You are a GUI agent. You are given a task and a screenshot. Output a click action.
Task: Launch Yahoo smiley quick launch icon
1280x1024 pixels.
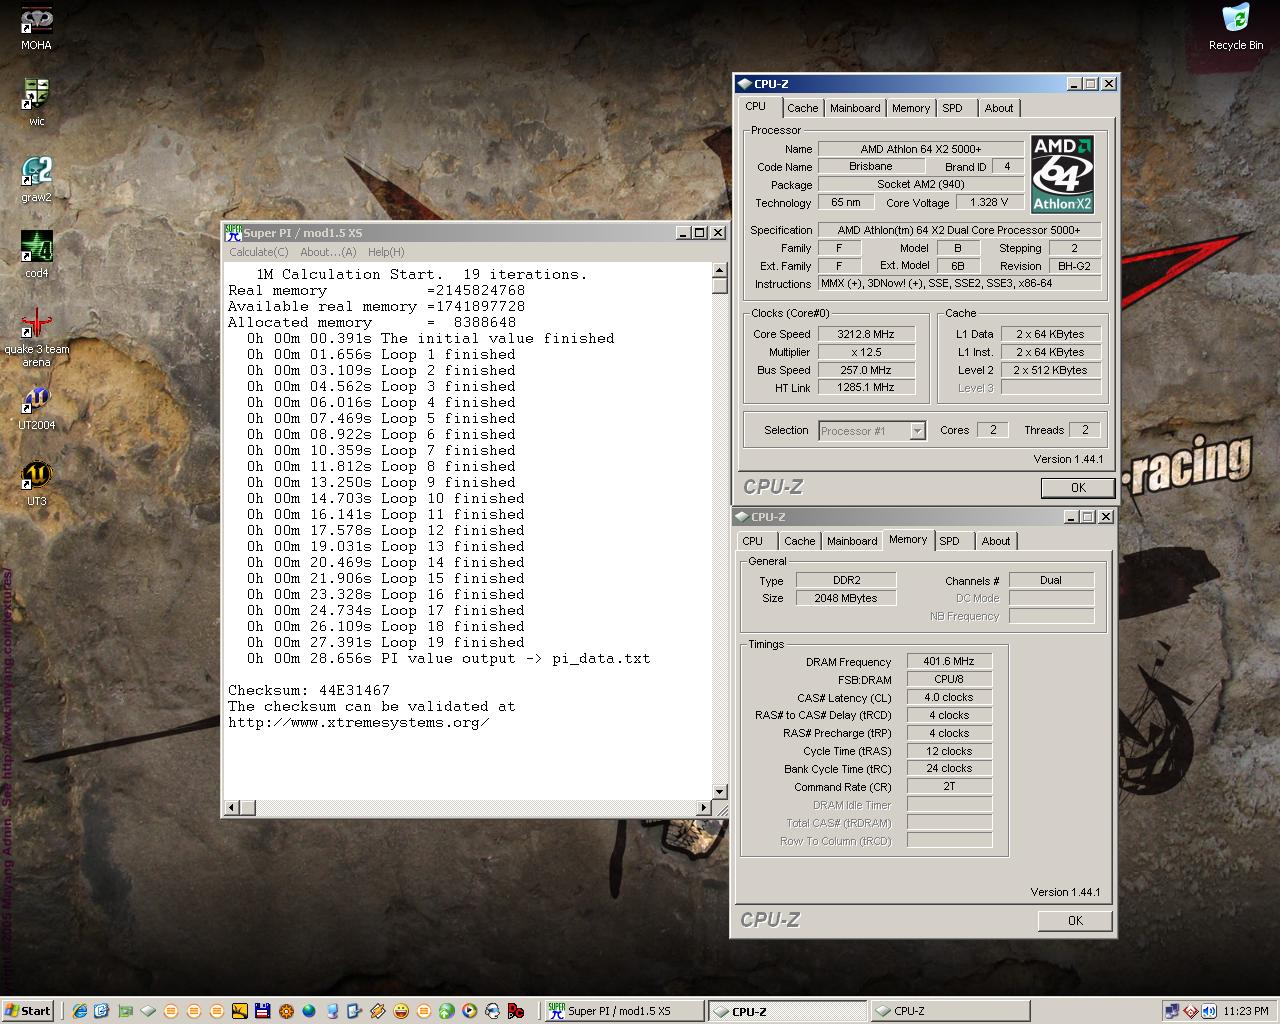(400, 1011)
